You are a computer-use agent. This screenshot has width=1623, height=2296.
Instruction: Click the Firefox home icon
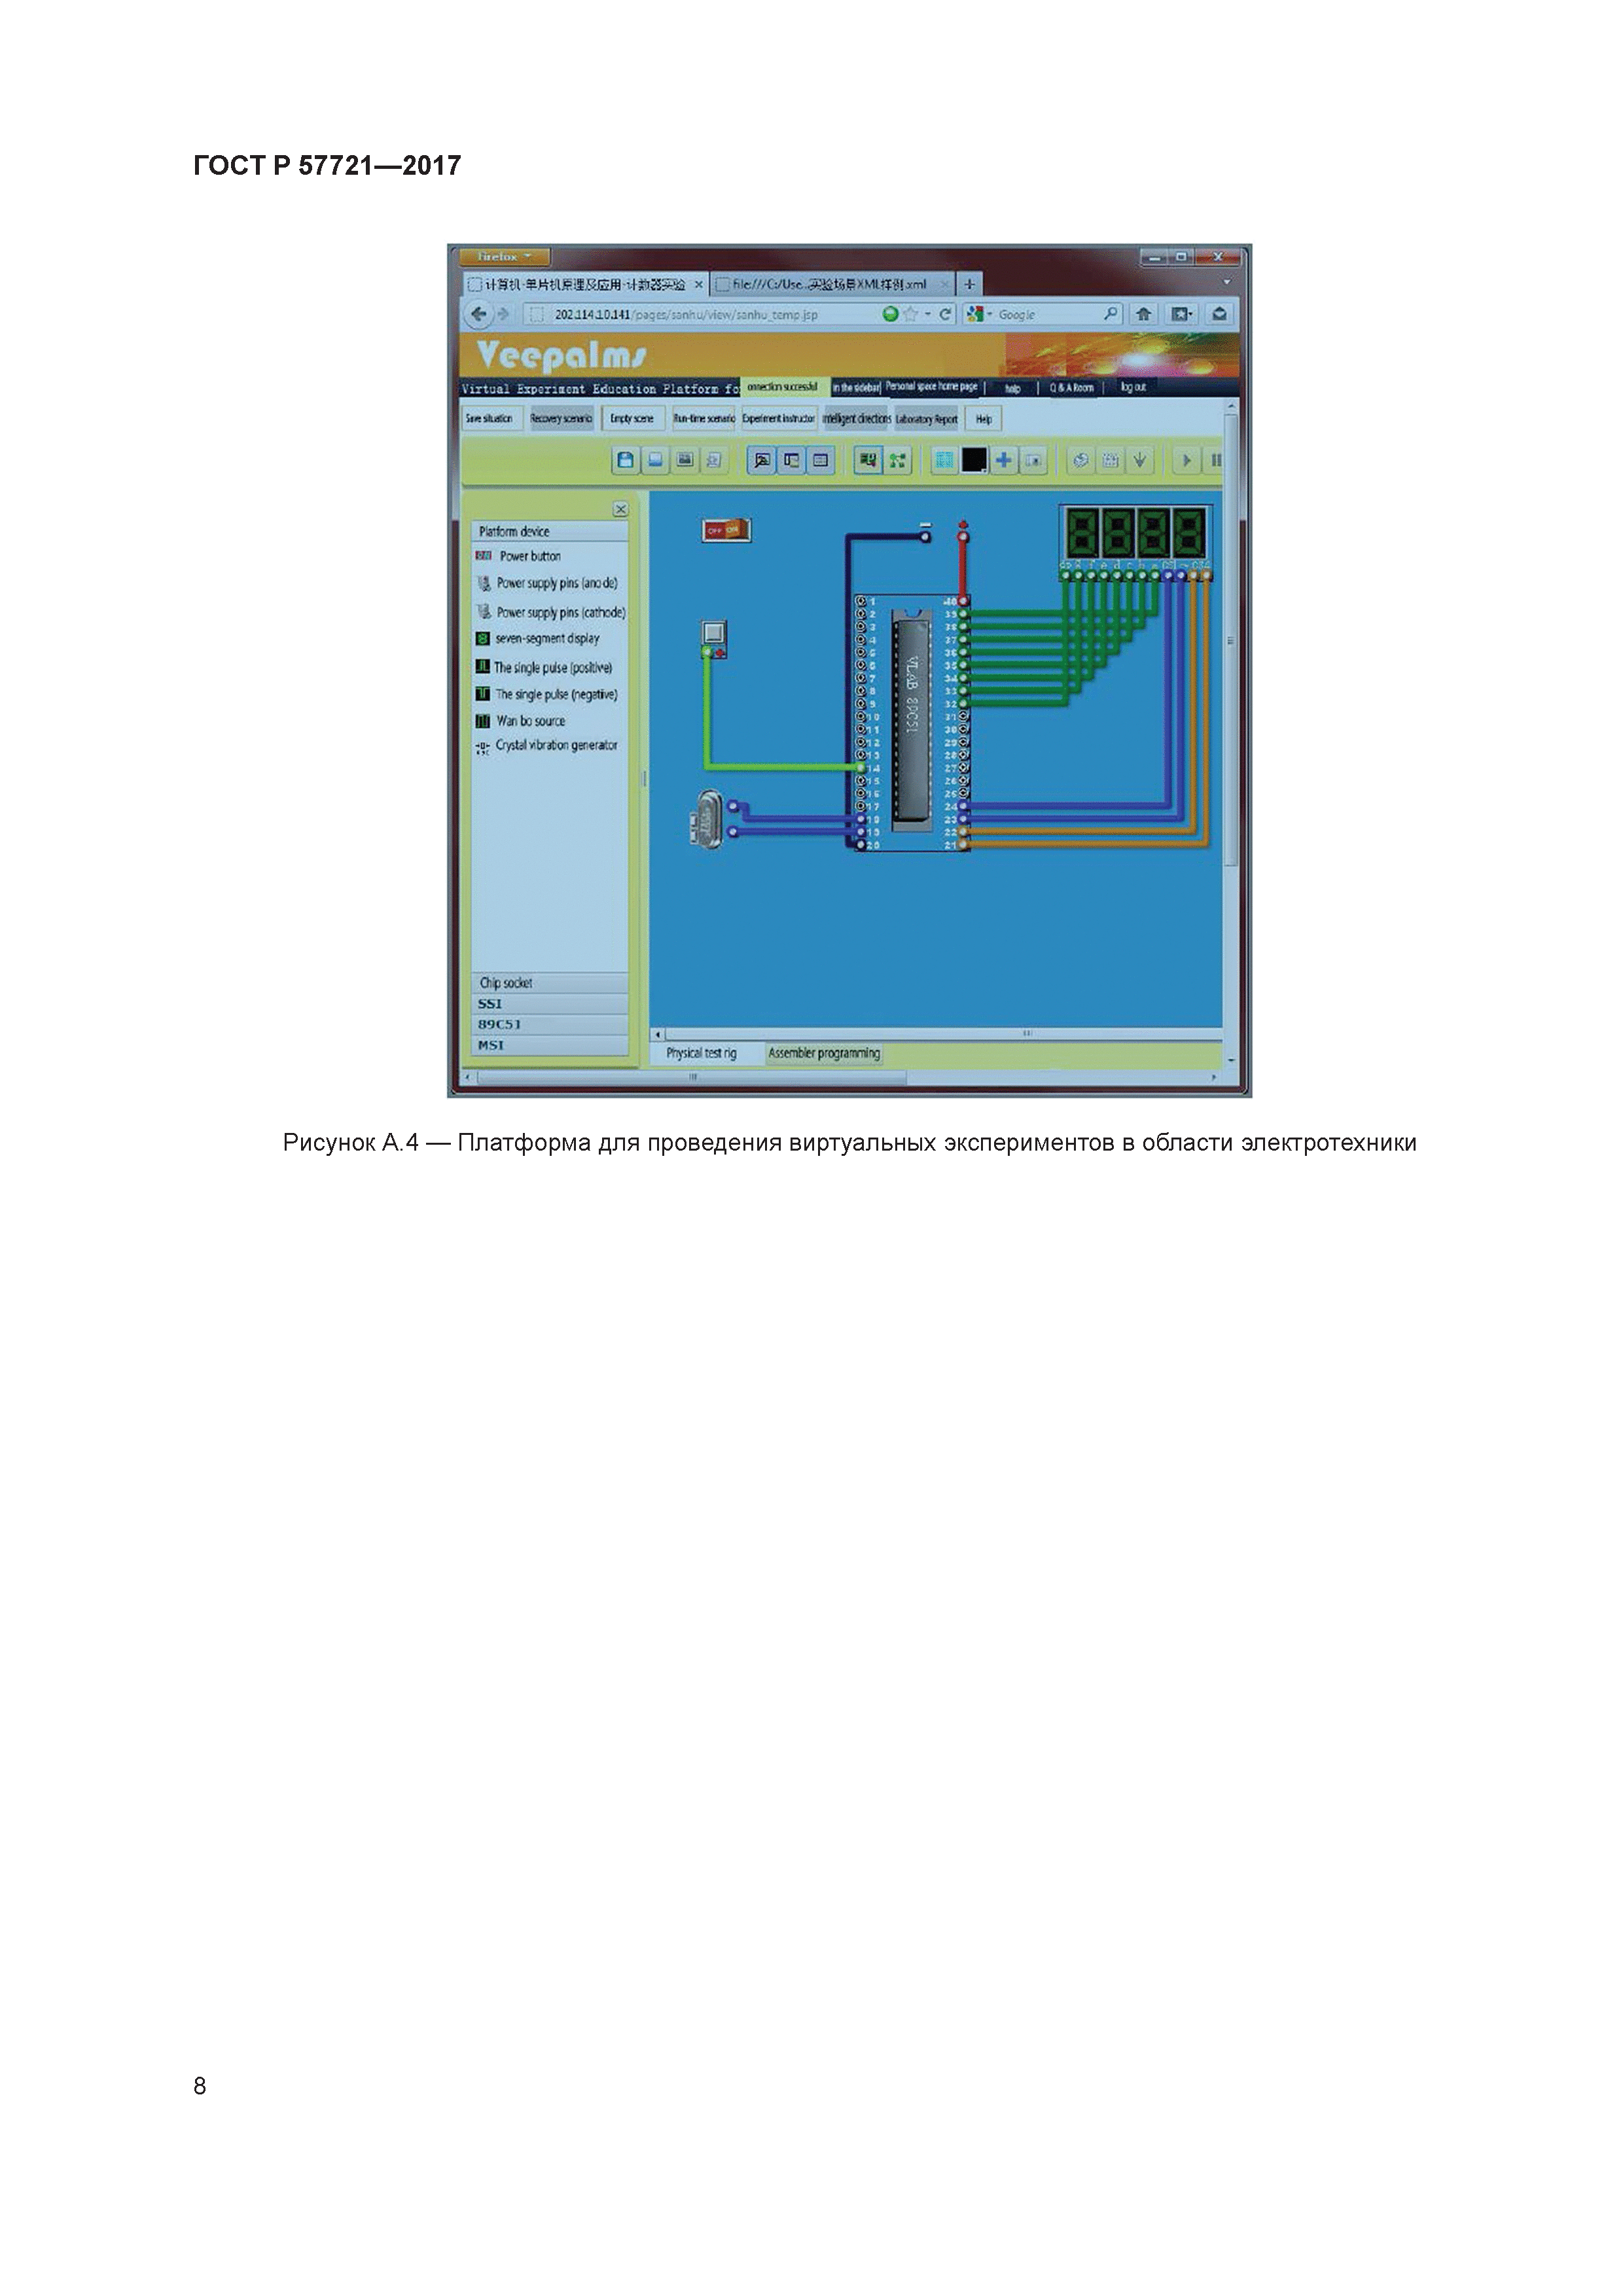pos(1143,314)
